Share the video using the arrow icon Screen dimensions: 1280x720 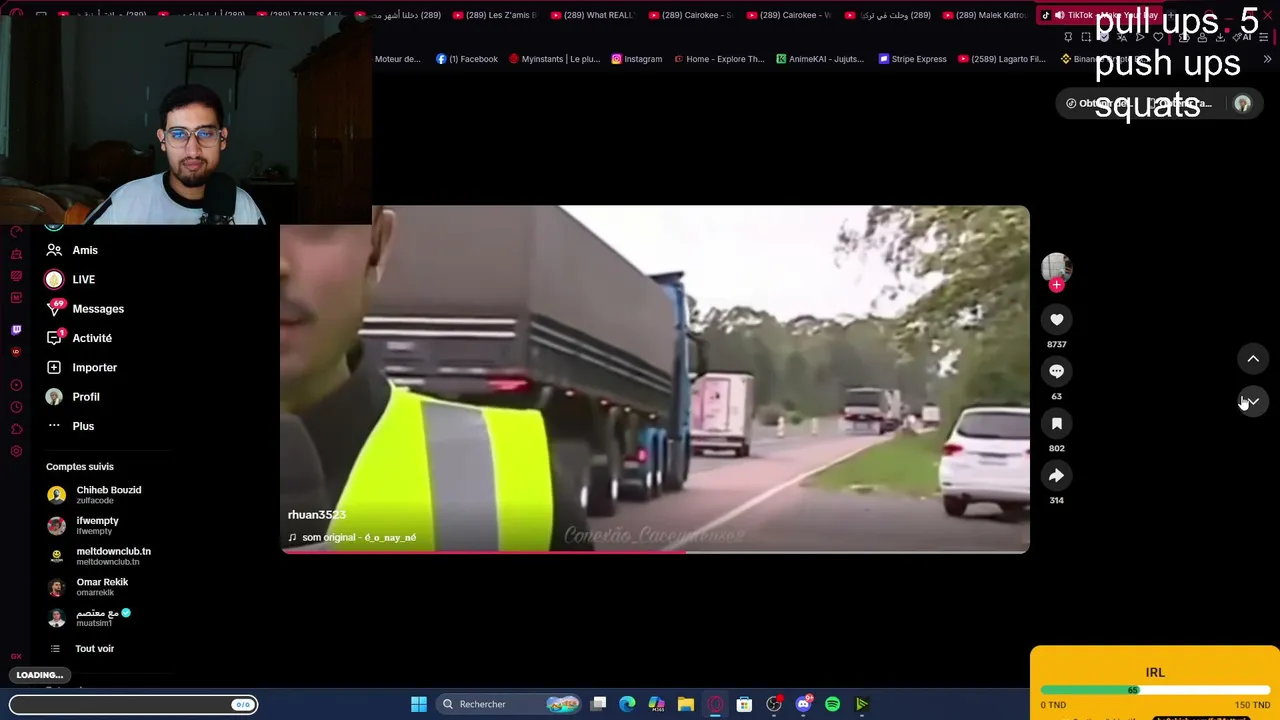tap(1056, 475)
